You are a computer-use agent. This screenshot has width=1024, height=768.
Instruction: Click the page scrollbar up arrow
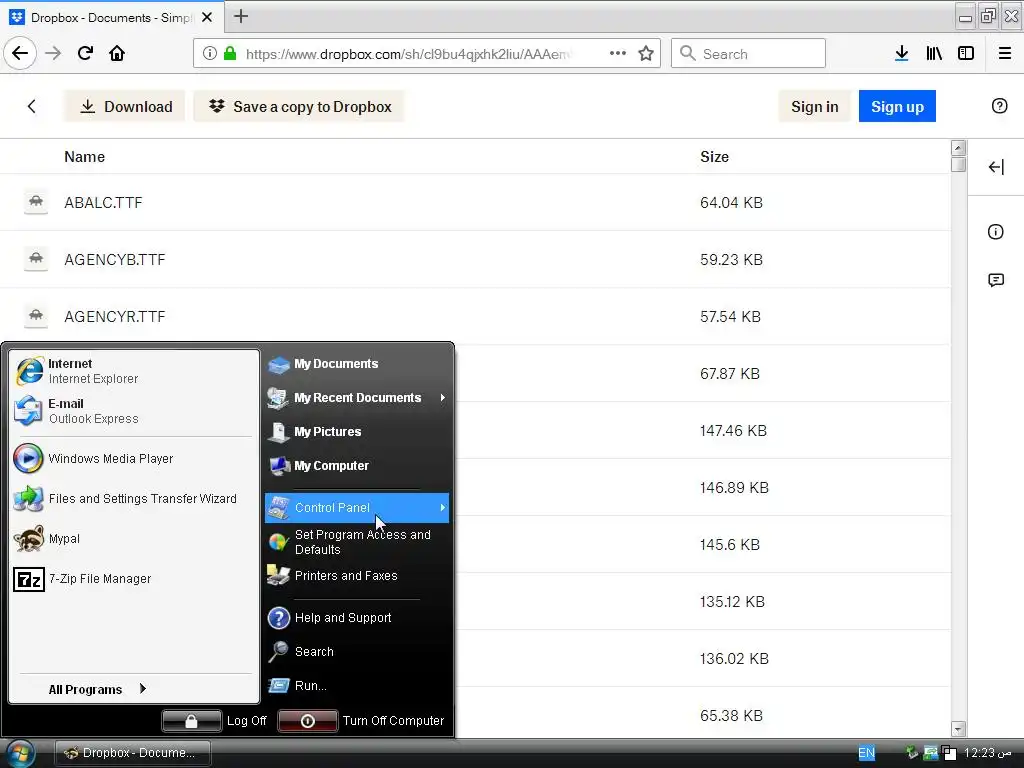point(958,148)
